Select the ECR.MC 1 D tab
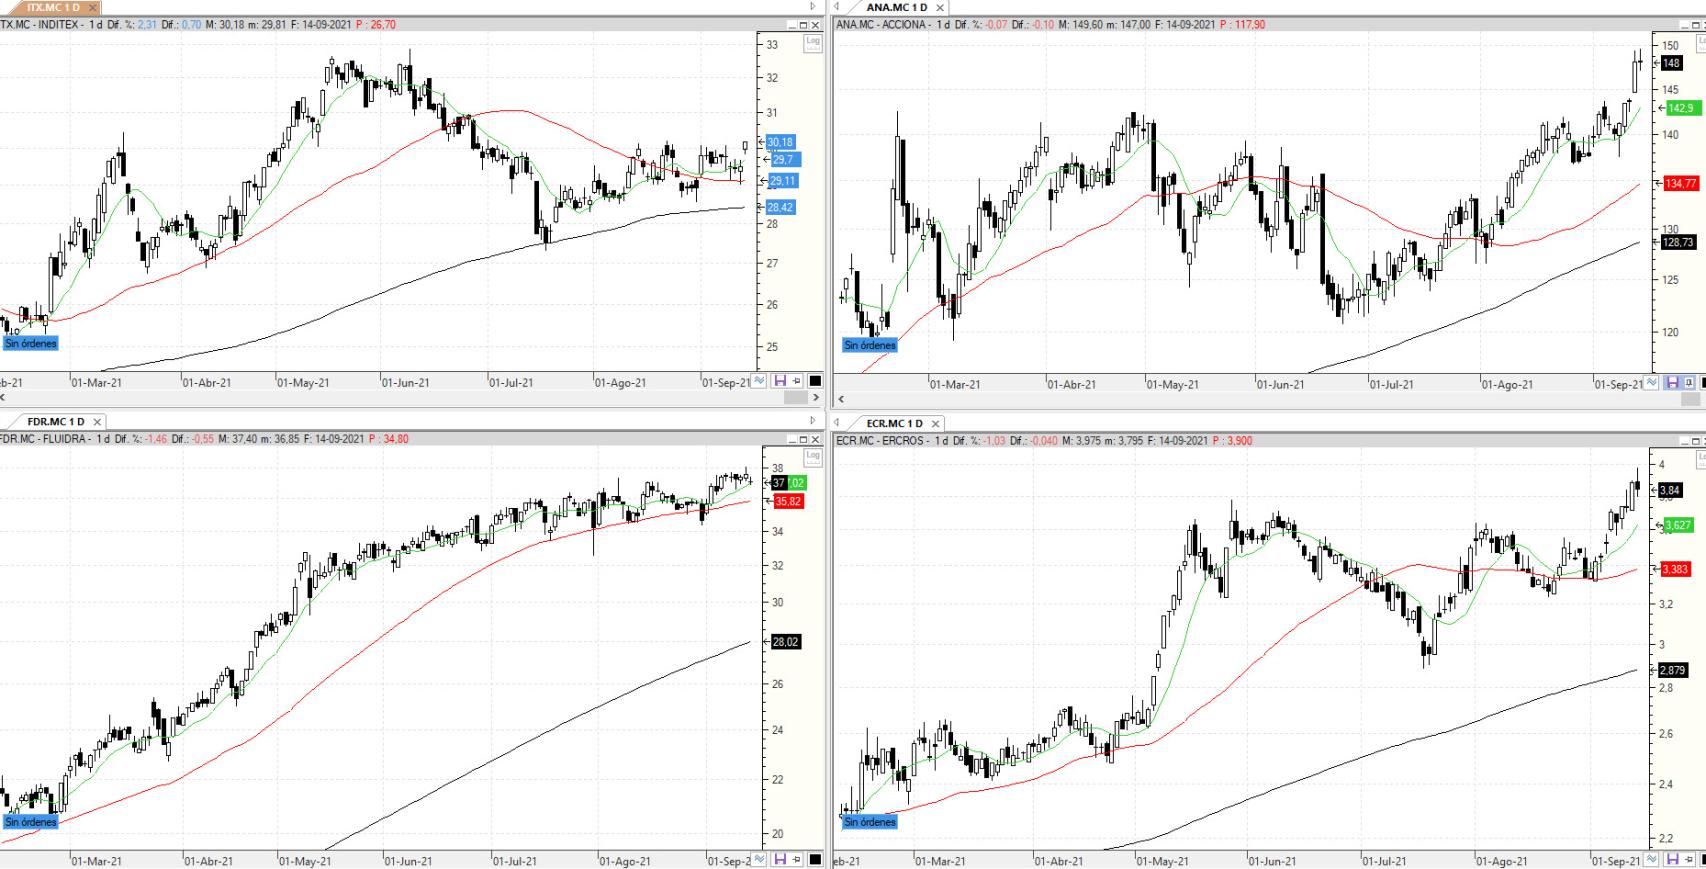The height and width of the screenshot is (869, 1706). 894,423
